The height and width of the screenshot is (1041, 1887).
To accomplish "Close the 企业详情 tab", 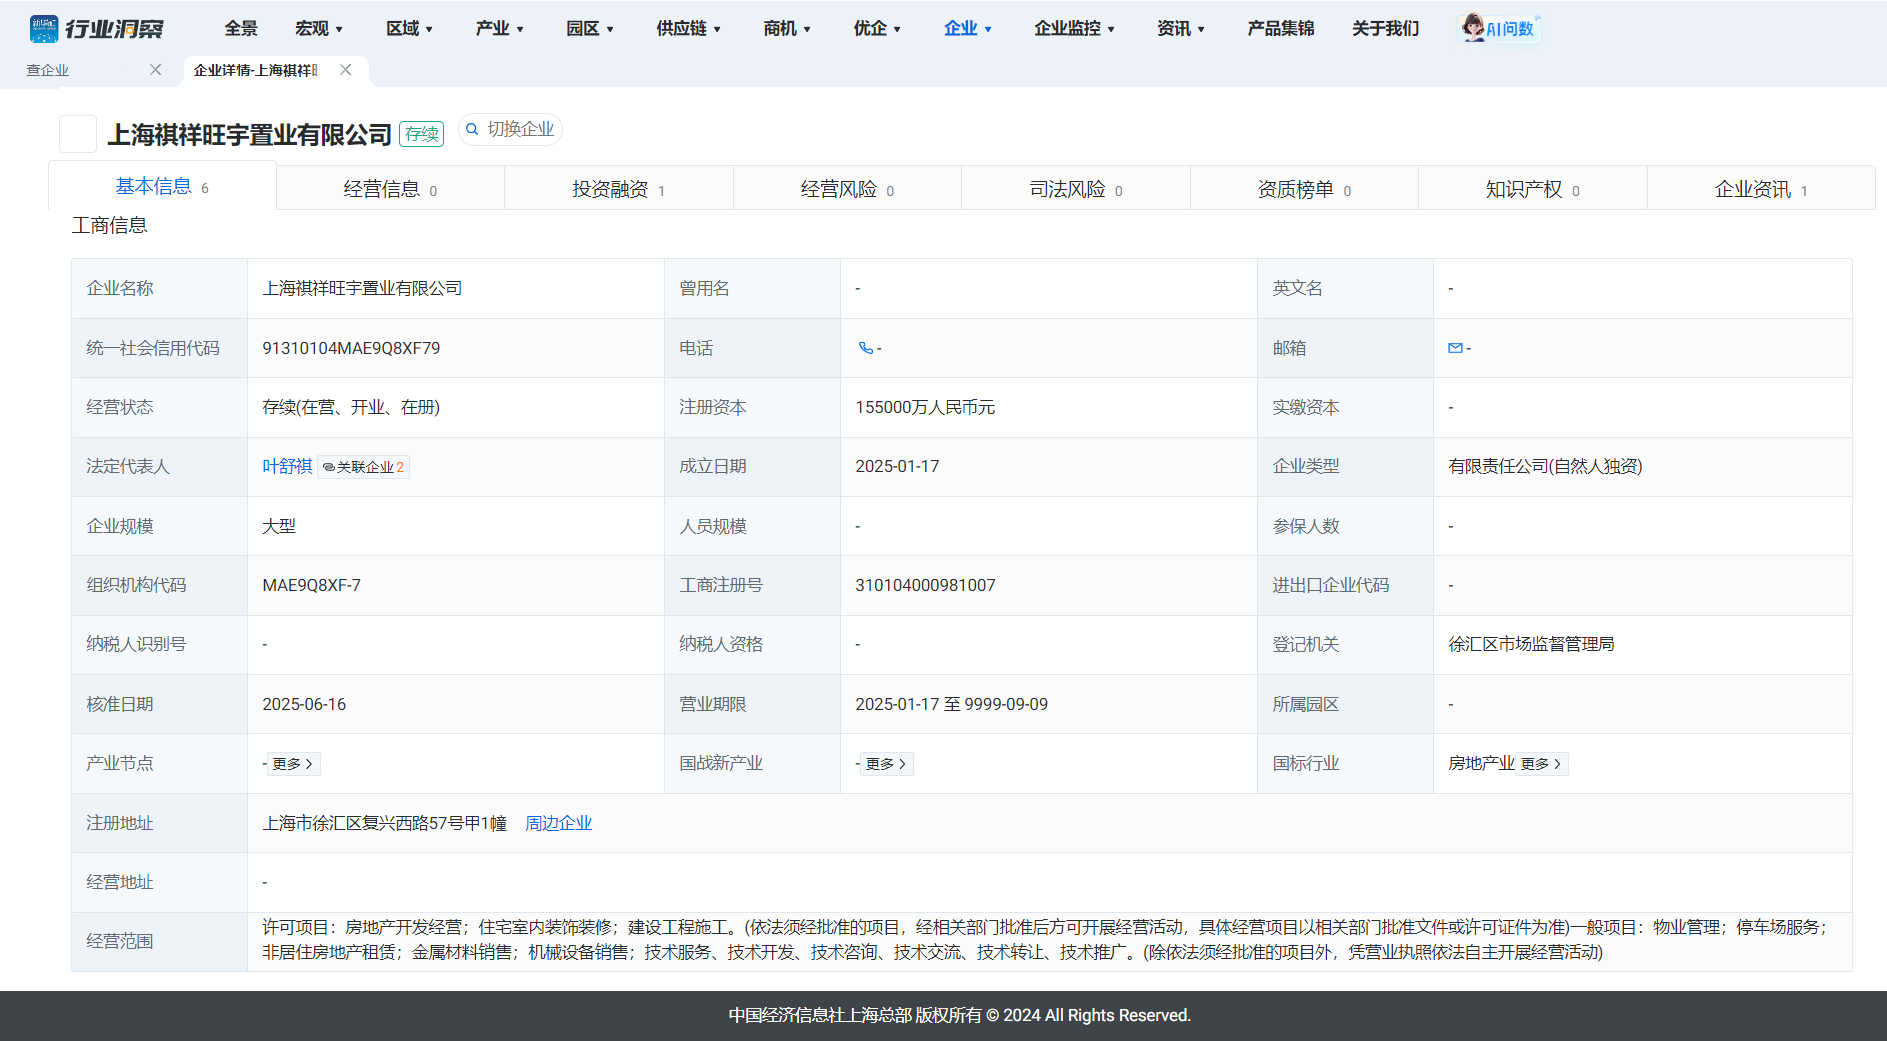I will click(x=345, y=70).
